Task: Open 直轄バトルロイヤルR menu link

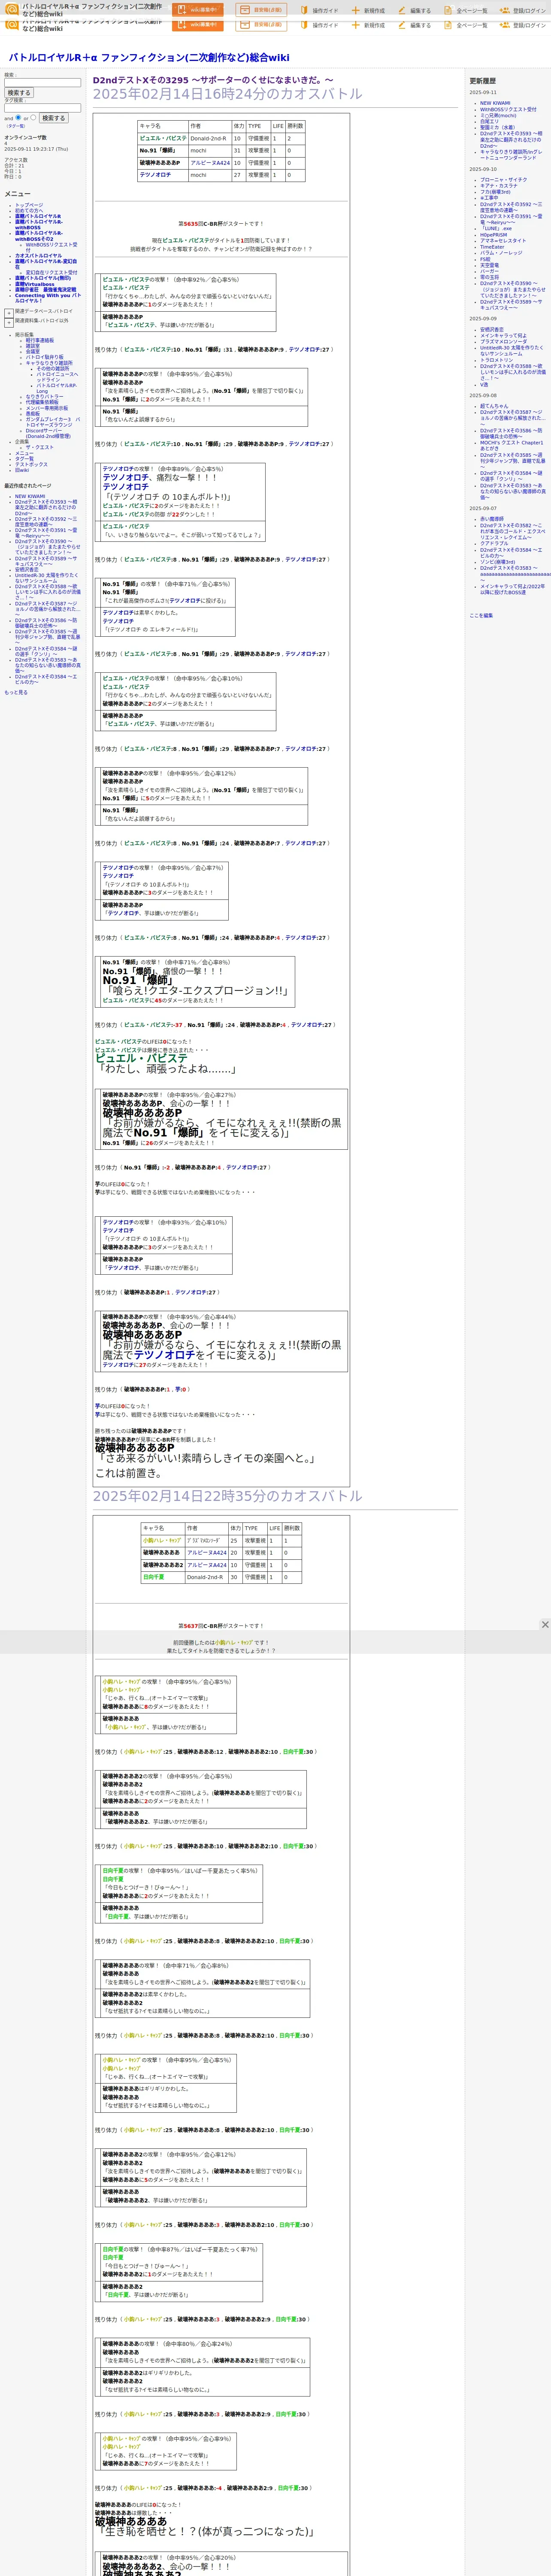Action: pos(38,216)
